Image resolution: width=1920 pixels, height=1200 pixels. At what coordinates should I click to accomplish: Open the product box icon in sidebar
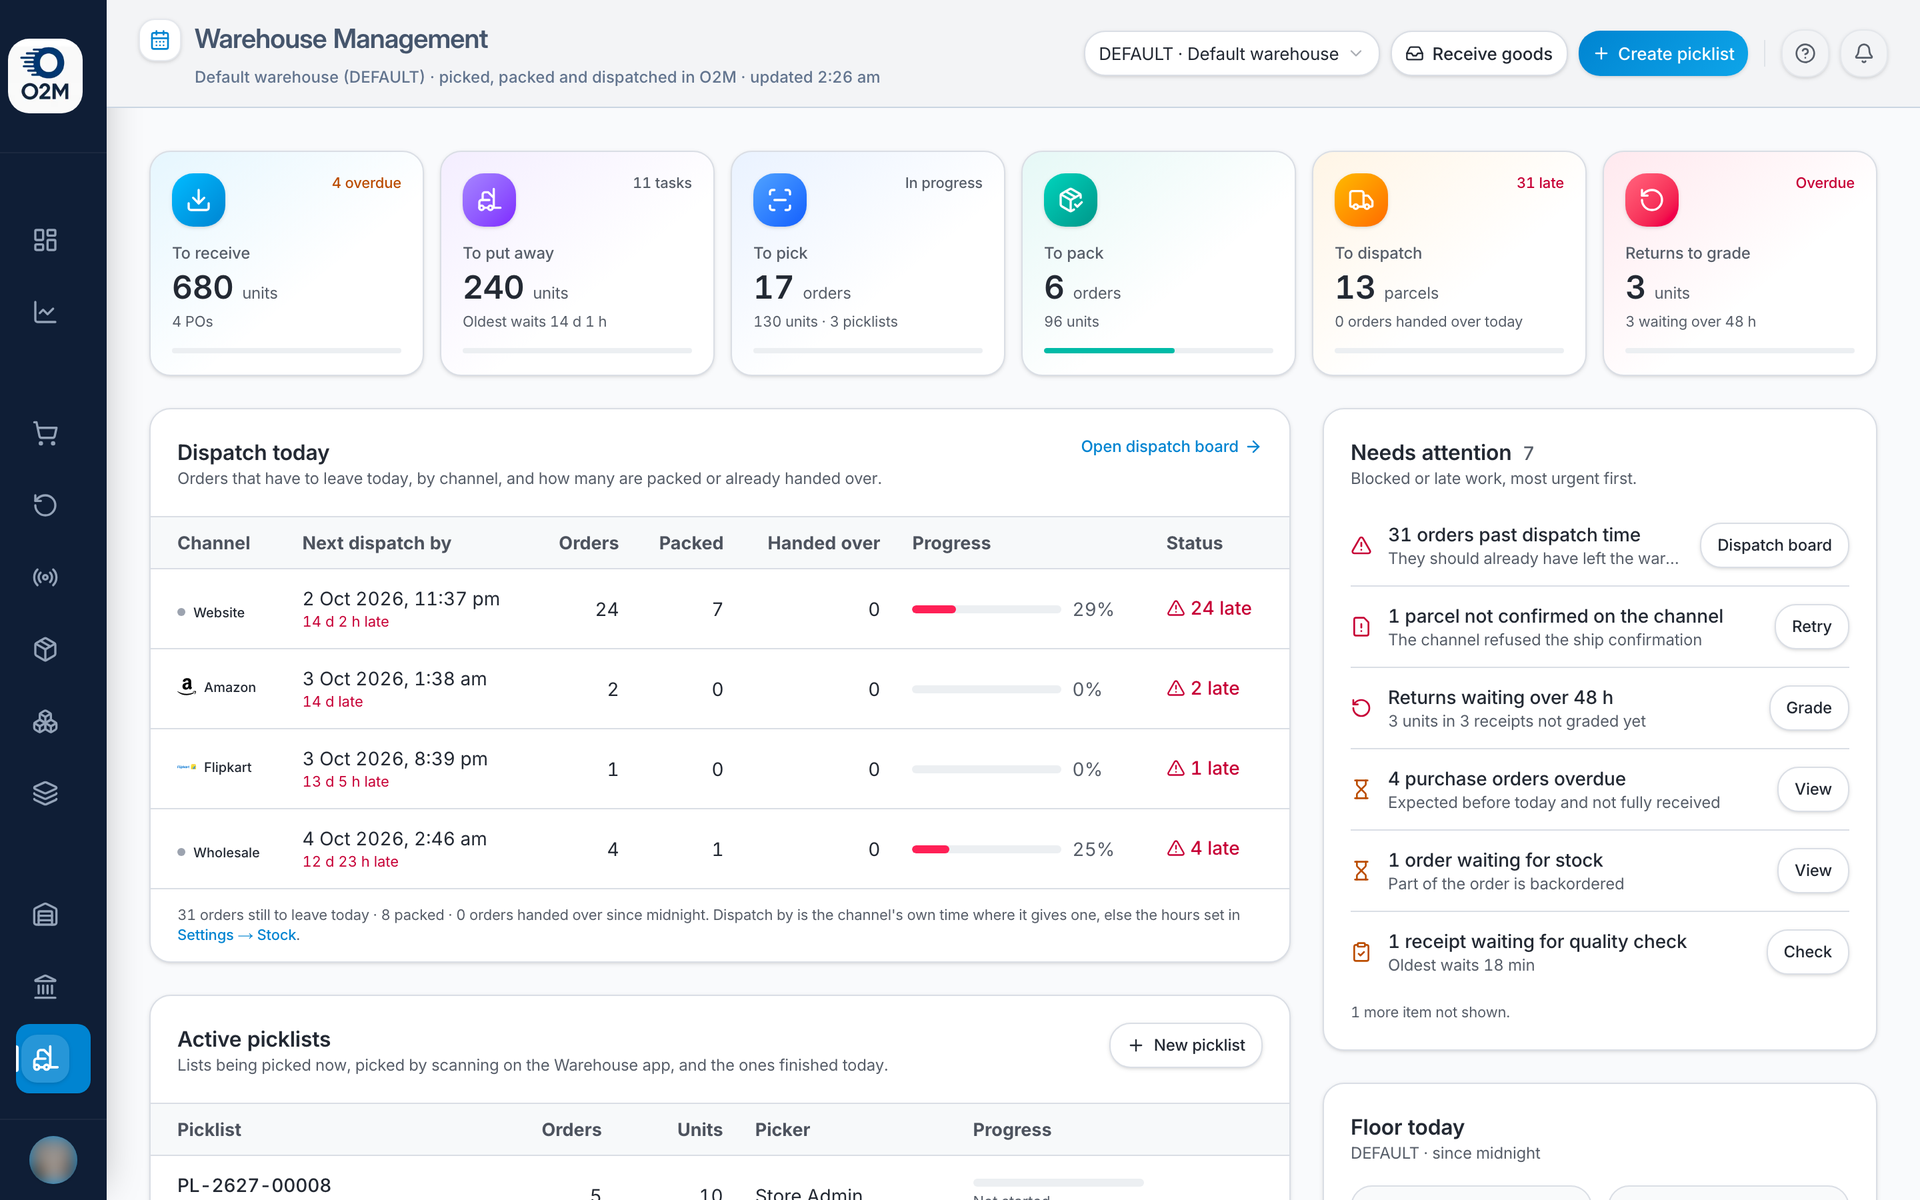pyautogui.click(x=45, y=649)
